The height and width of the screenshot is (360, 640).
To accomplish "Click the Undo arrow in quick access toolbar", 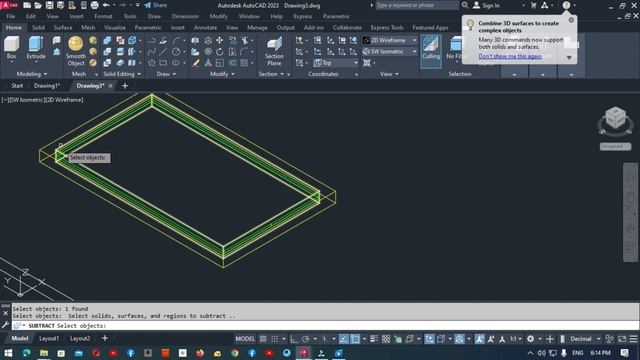I will click(x=106, y=5).
